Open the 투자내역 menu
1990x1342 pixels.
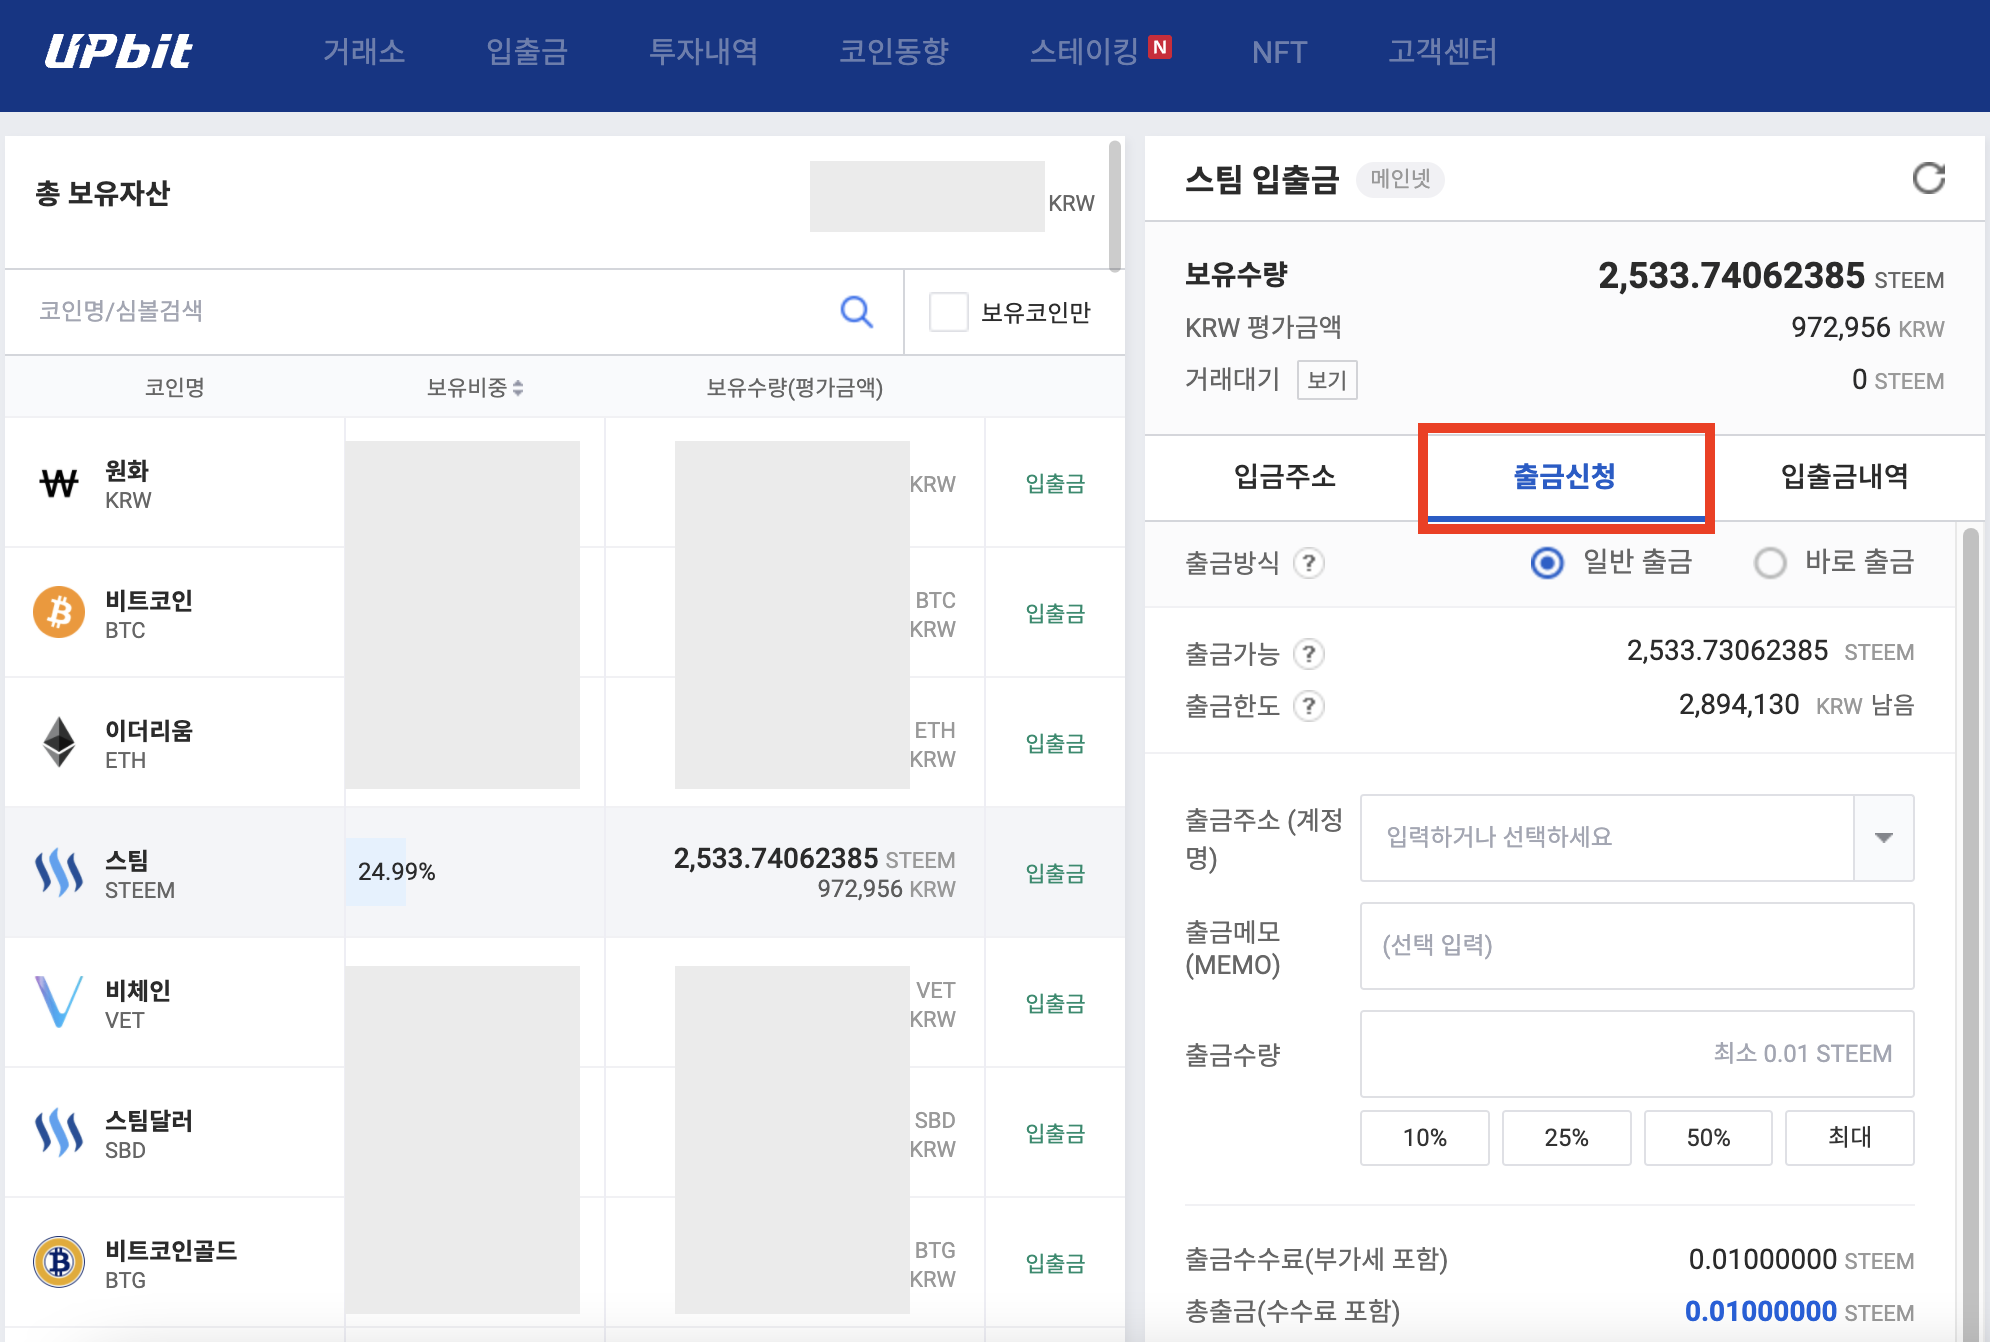point(703,52)
